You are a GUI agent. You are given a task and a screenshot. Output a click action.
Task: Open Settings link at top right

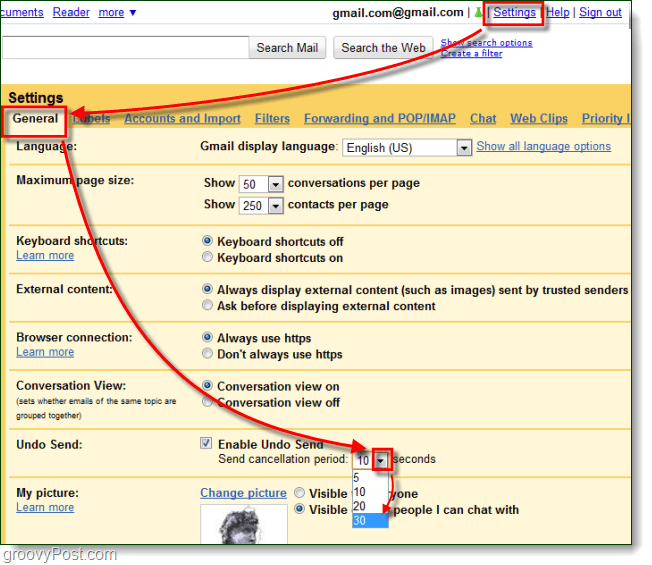click(514, 12)
